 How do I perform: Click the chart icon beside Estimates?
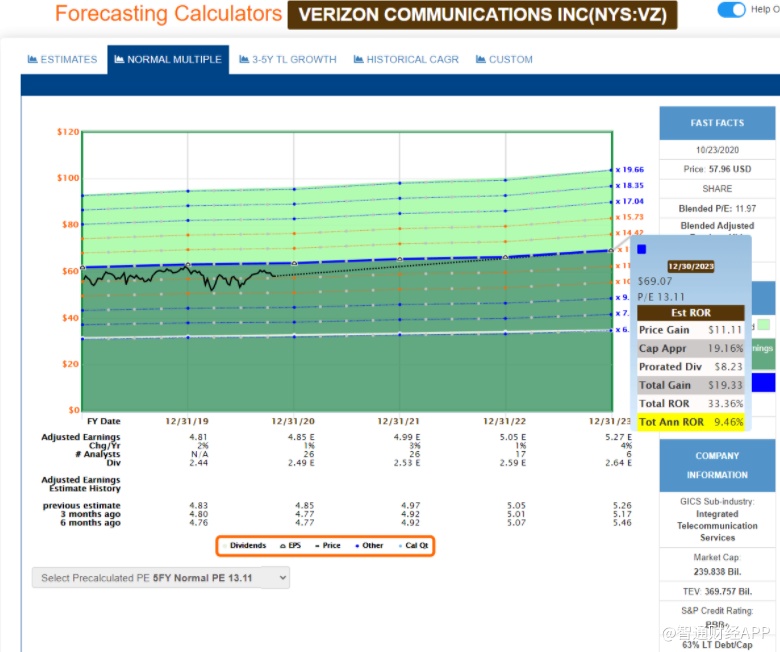33,60
